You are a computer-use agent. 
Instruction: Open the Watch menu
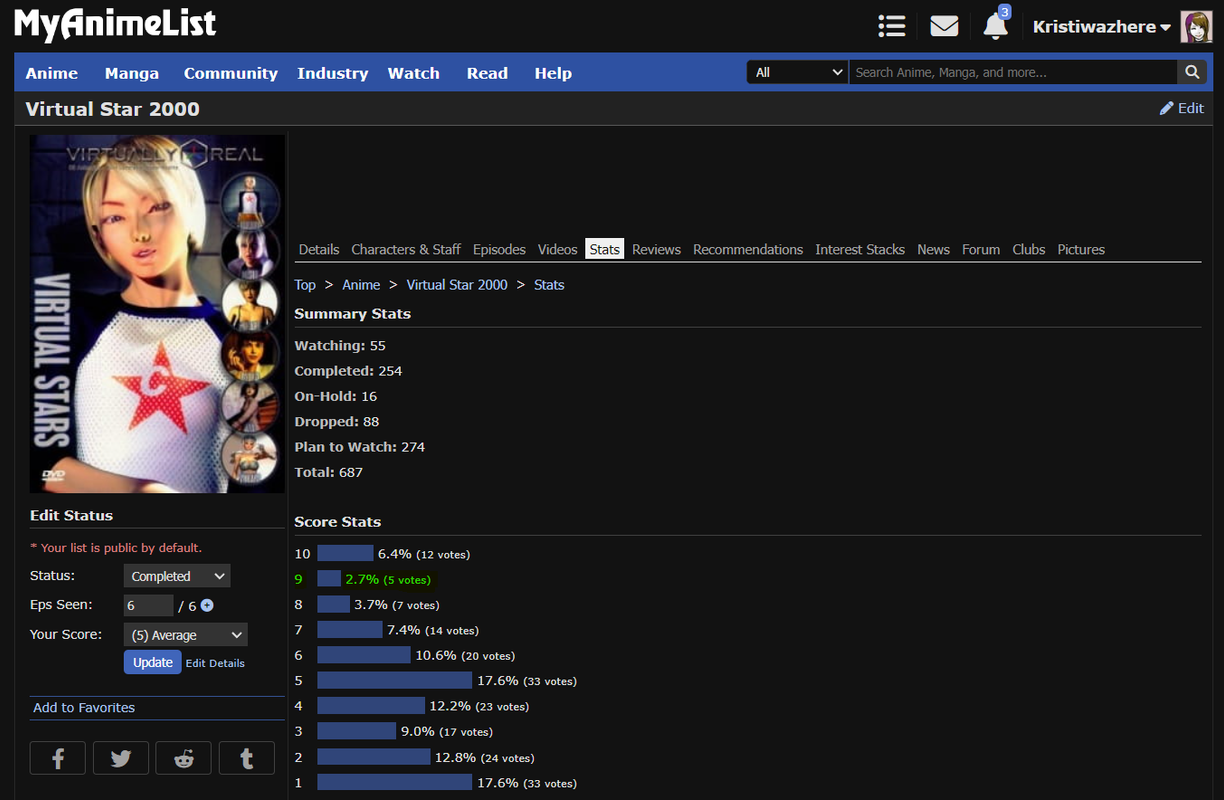coord(414,73)
